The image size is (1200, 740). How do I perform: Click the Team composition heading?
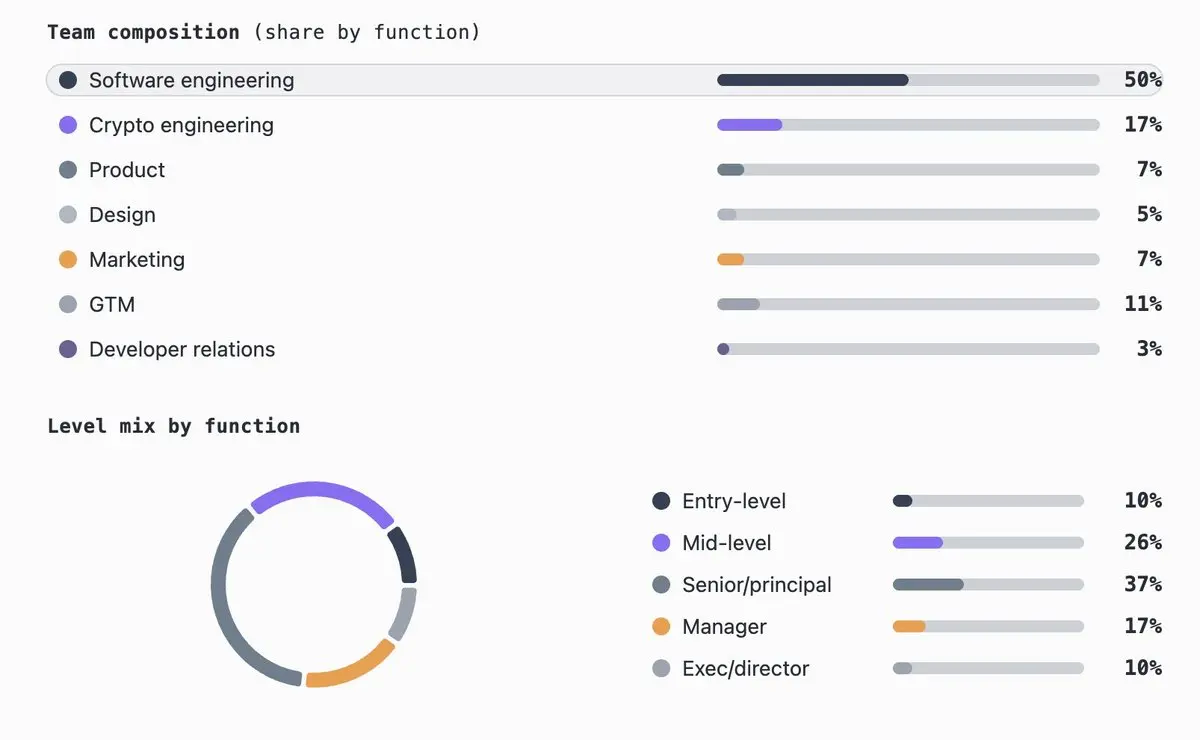coord(144,32)
